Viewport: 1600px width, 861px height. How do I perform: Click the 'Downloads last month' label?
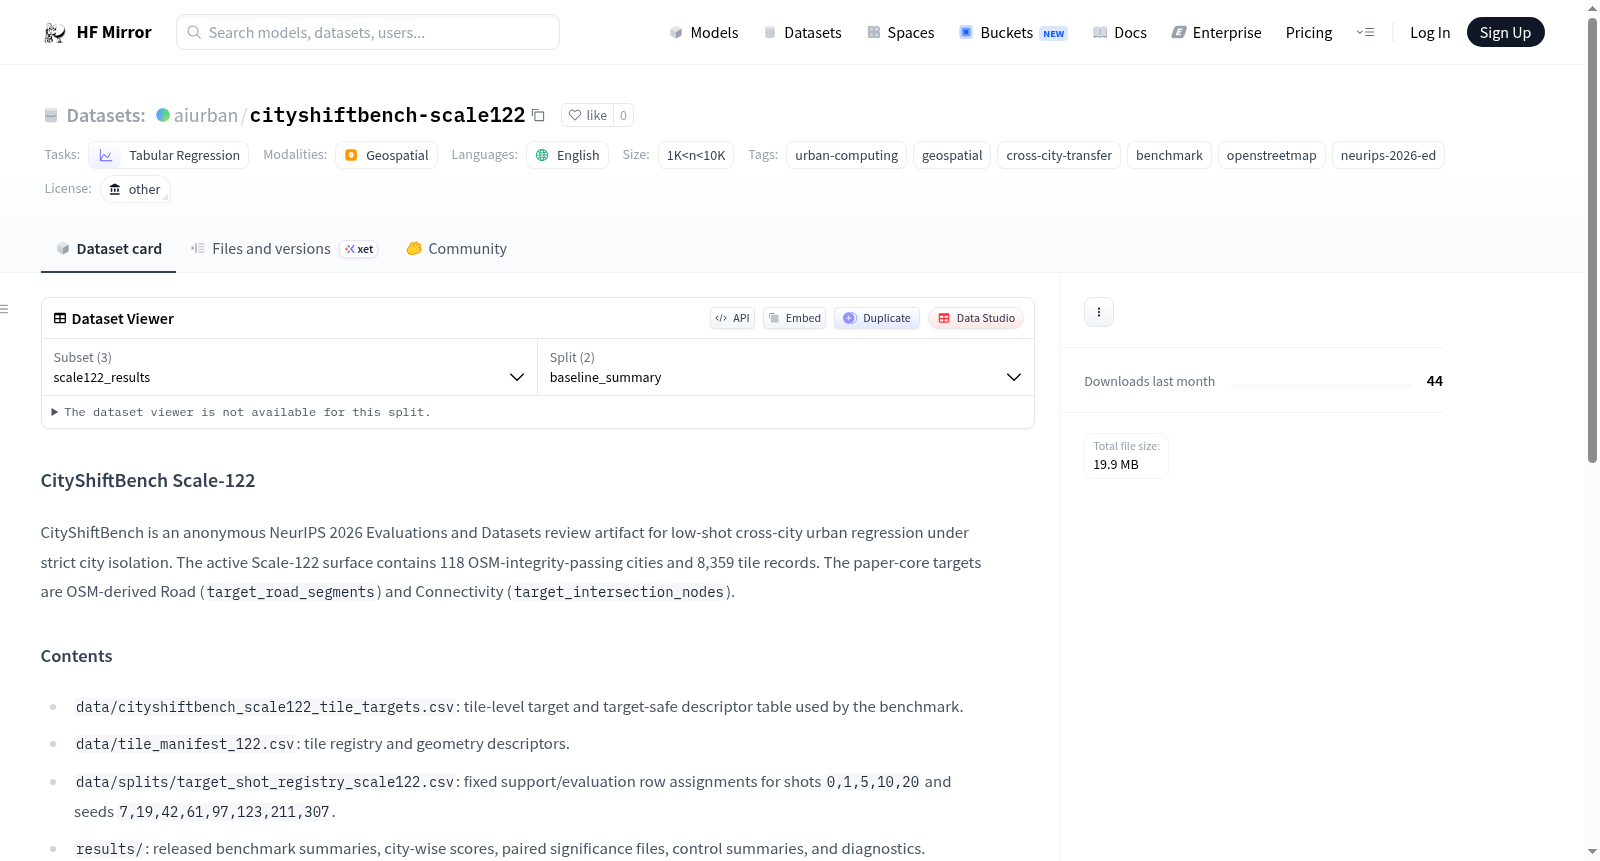[x=1149, y=381]
